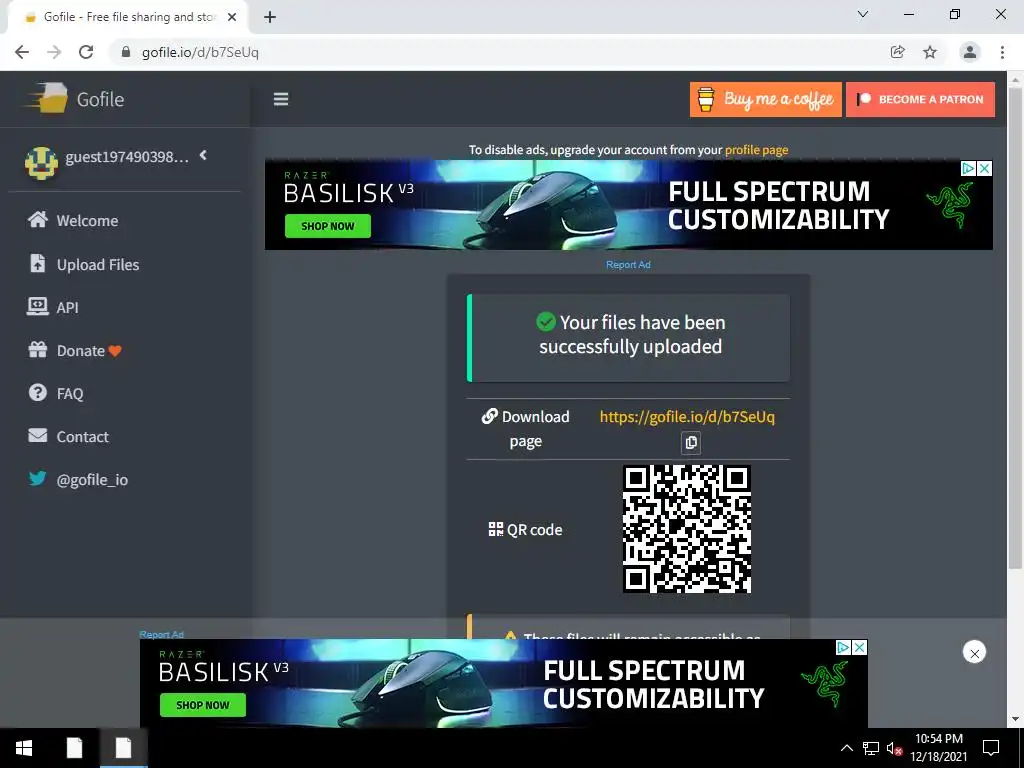Open the Chrome three-dot menu

coord(1002,52)
